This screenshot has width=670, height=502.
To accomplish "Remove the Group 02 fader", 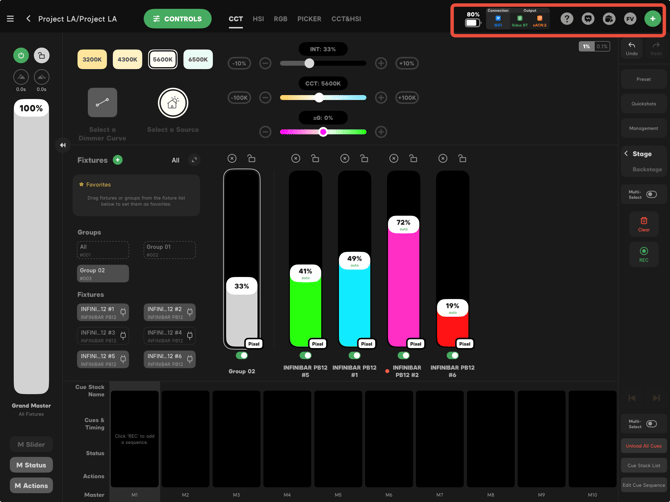I will (x=232, y=159).
